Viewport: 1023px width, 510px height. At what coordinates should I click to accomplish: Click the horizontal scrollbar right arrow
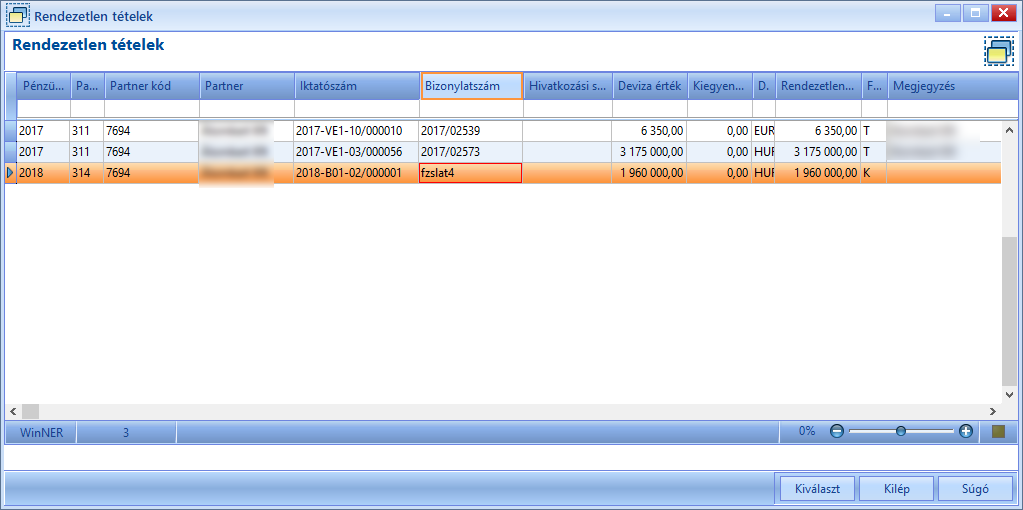tap(992, 412)
